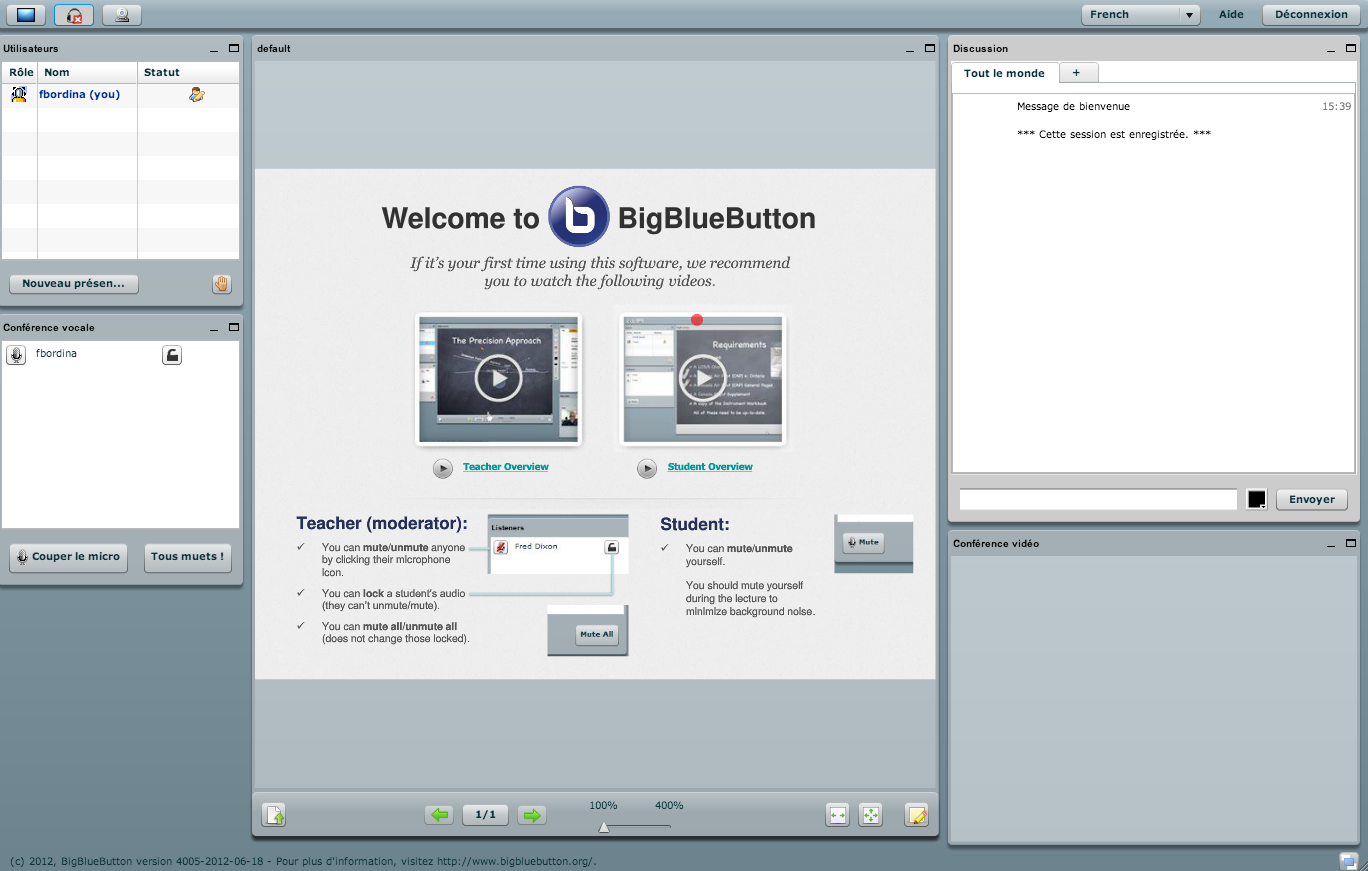Click the fit to width icon
This screenshot has width=1368, height=871.
[838, 815]
